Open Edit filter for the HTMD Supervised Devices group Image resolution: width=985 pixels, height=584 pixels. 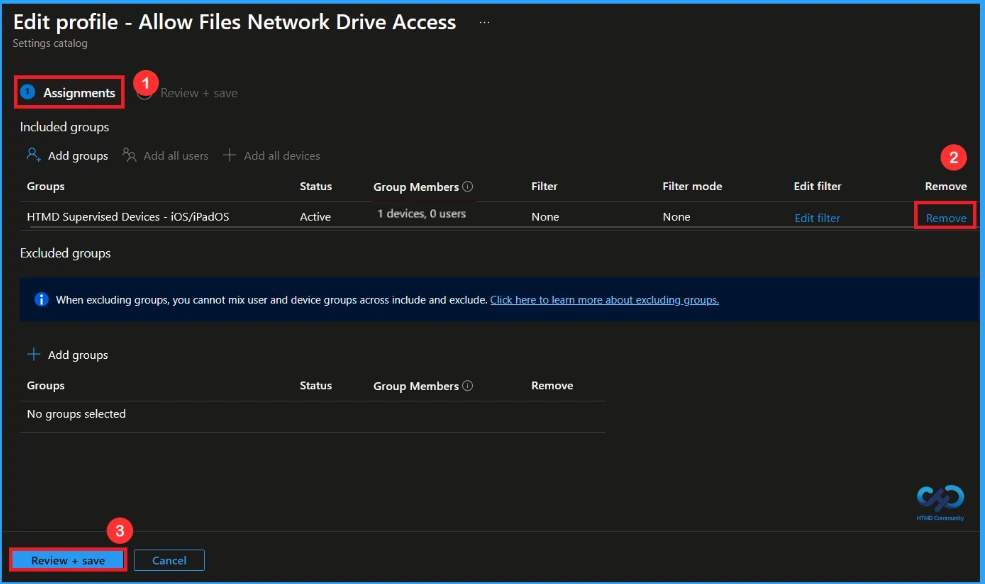click(817, 216)
